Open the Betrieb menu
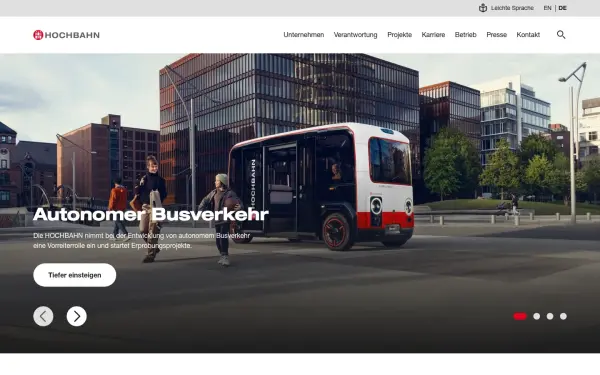The height and width of the screenshot is (375, 600). click(x=466, y=35)
